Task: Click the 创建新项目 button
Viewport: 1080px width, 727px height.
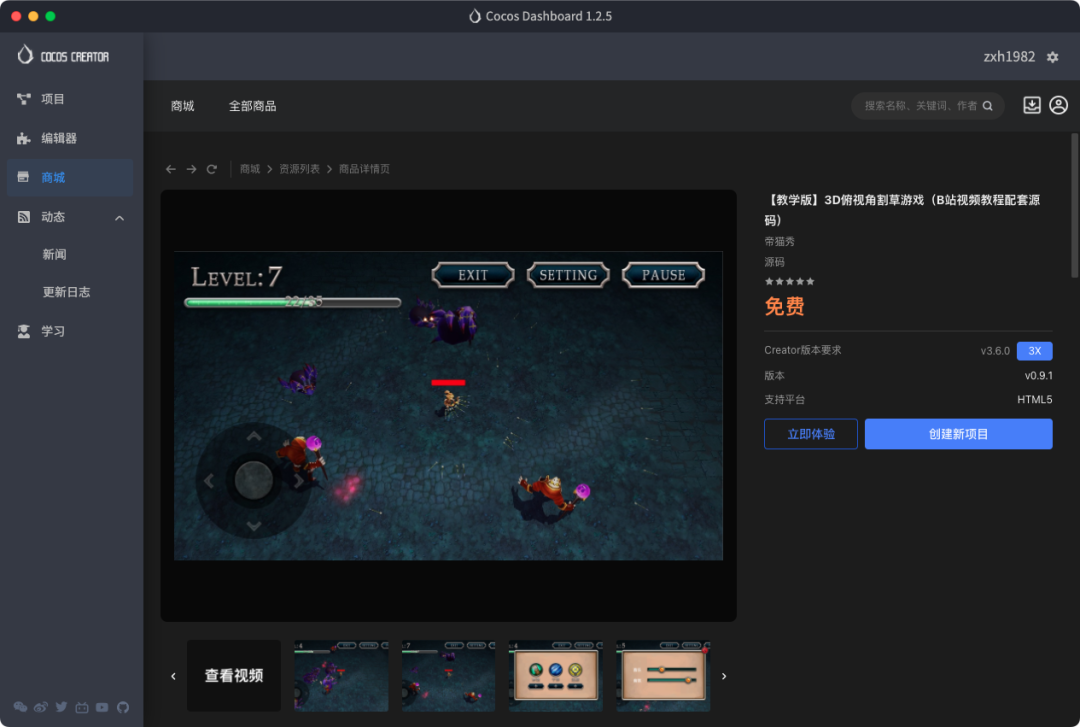Action: pyautogui.click(x=958, y=434)
